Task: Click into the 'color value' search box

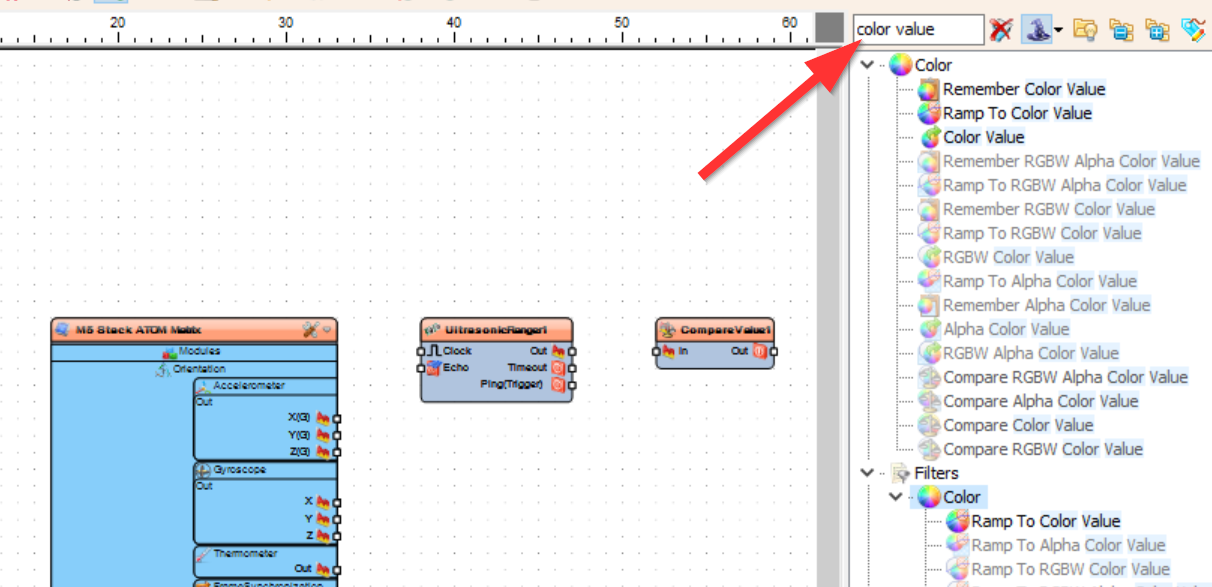Action: coord(919,30)
